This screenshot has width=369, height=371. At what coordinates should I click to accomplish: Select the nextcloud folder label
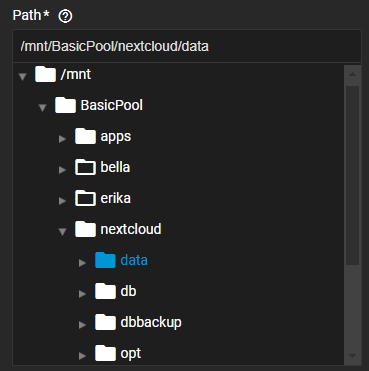(x=131, y=229)
